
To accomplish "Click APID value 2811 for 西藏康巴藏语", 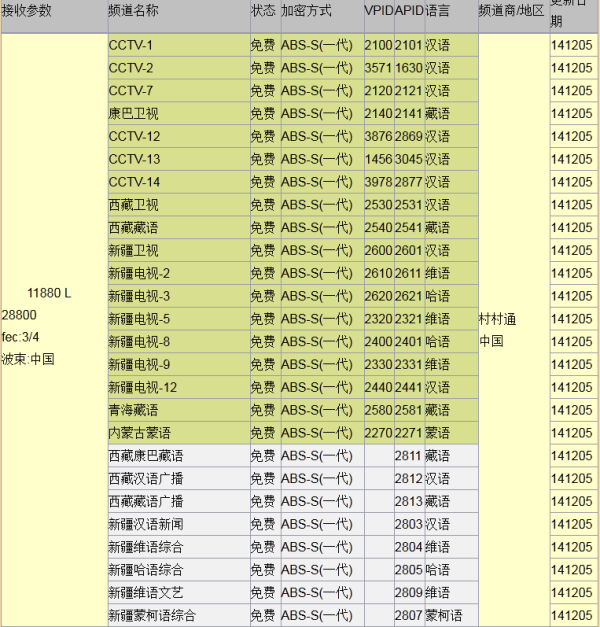I will tap(409, 455).
